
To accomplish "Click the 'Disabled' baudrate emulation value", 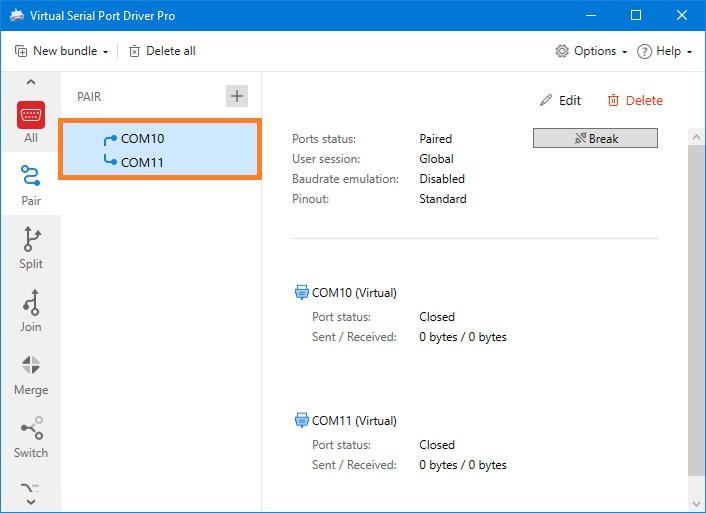I will point(442,179).
